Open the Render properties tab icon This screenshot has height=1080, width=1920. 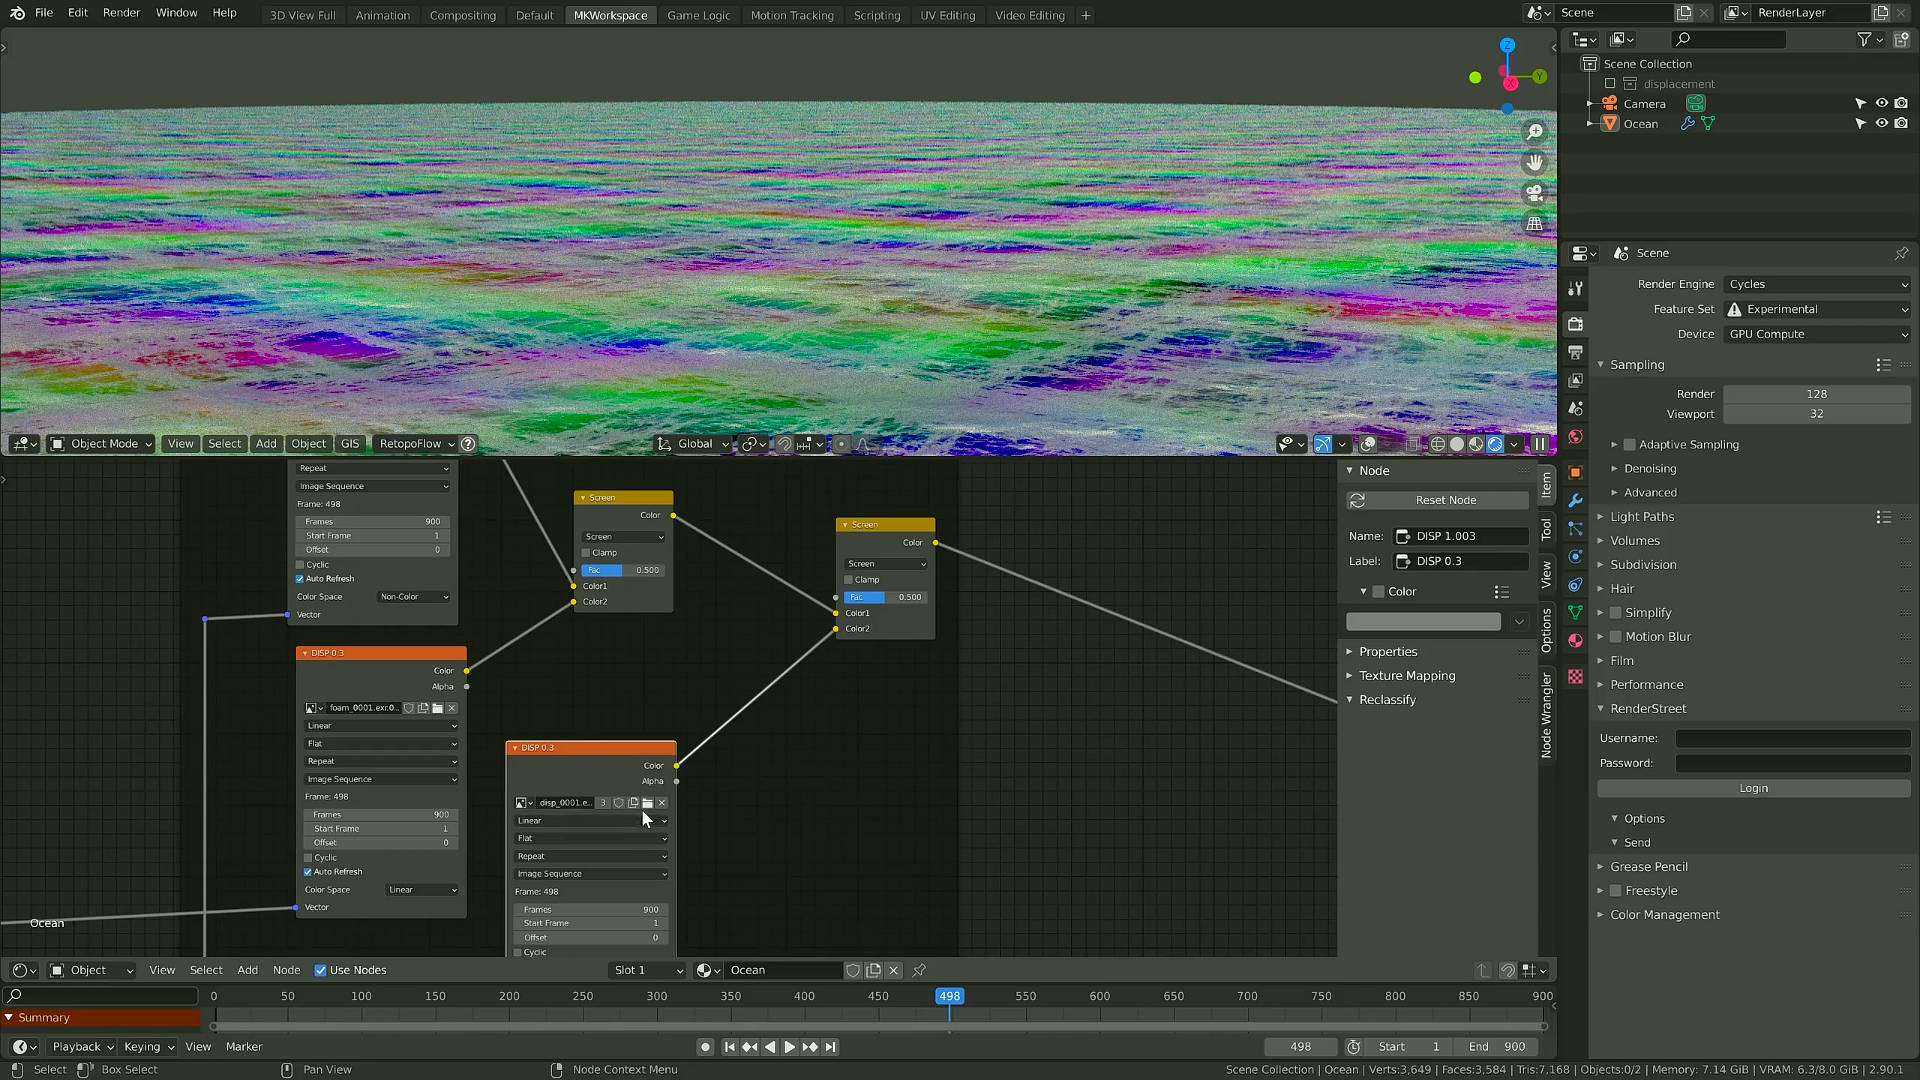pyautogui.click(x=1575, y=324)
